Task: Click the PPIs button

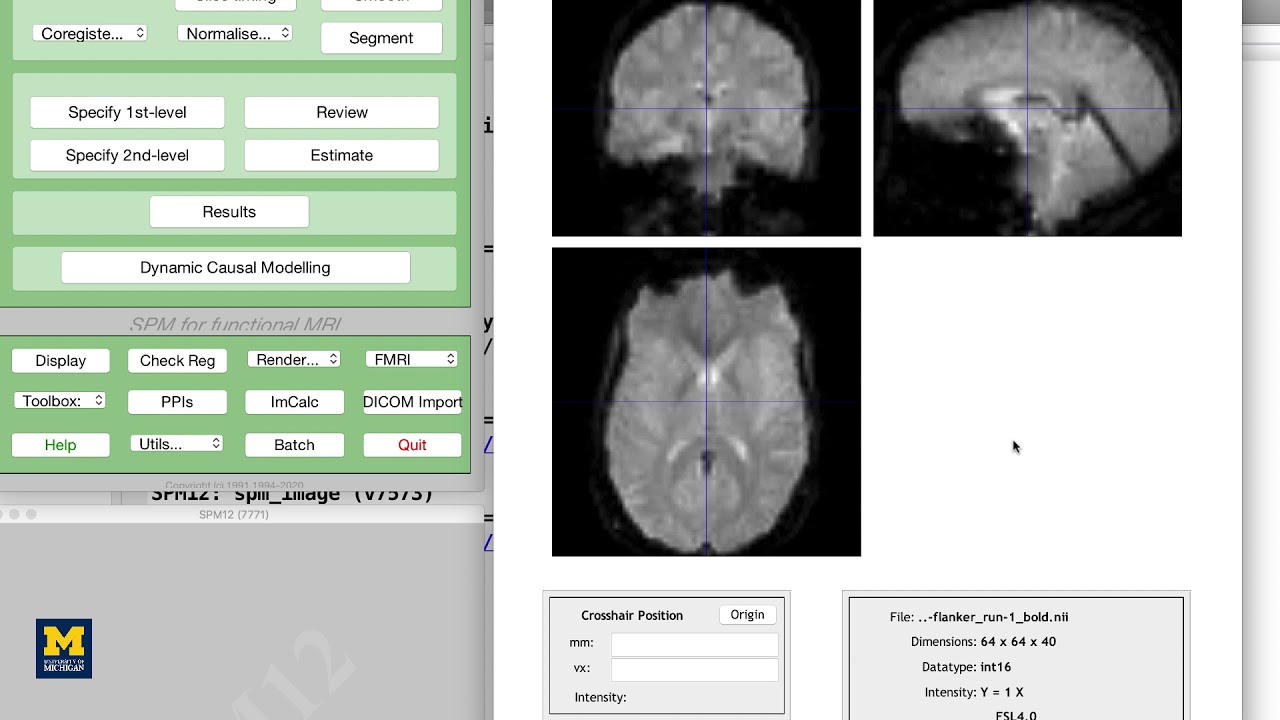Action: 177,402
